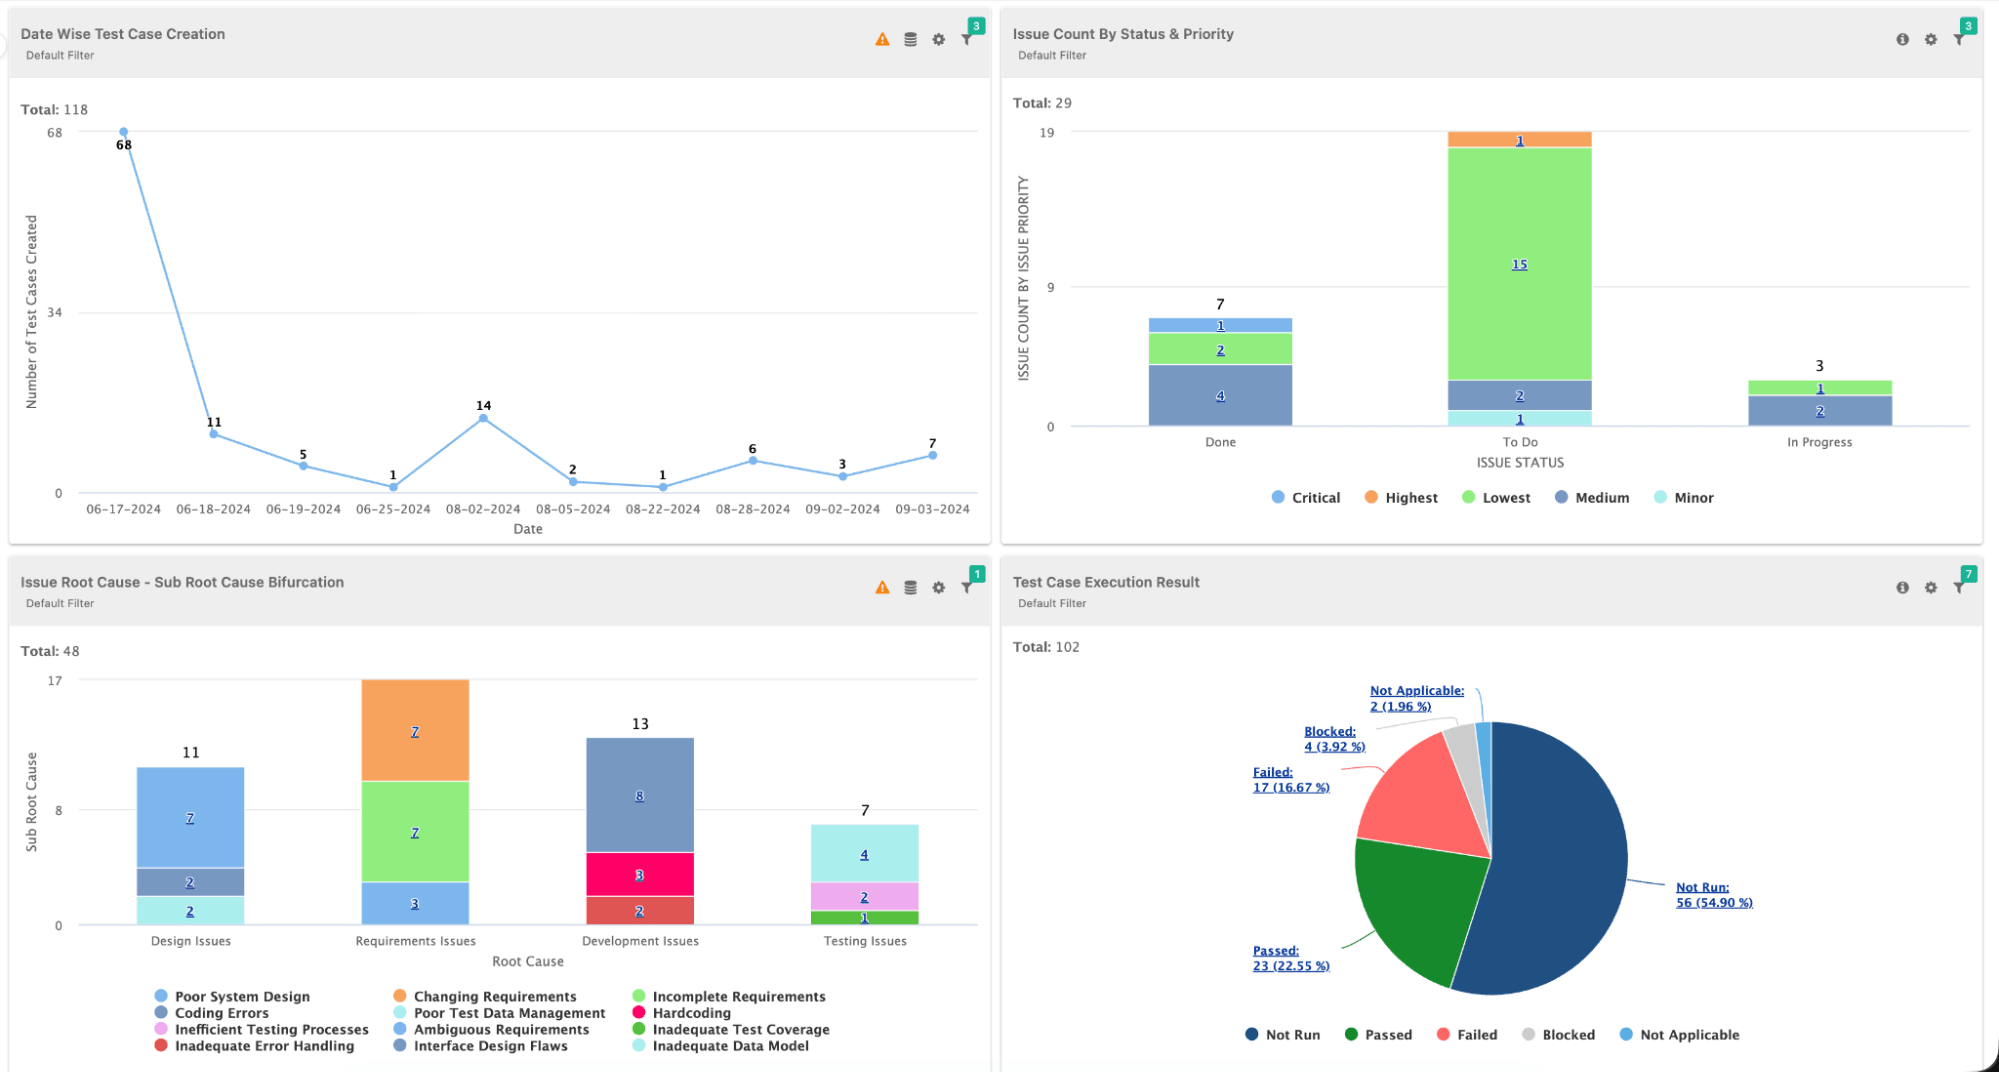The height and width of the screenshot is (1072, 1999).
Task: Toggle the Critical series in the priority legend
Action: [x=1305, y=497]
